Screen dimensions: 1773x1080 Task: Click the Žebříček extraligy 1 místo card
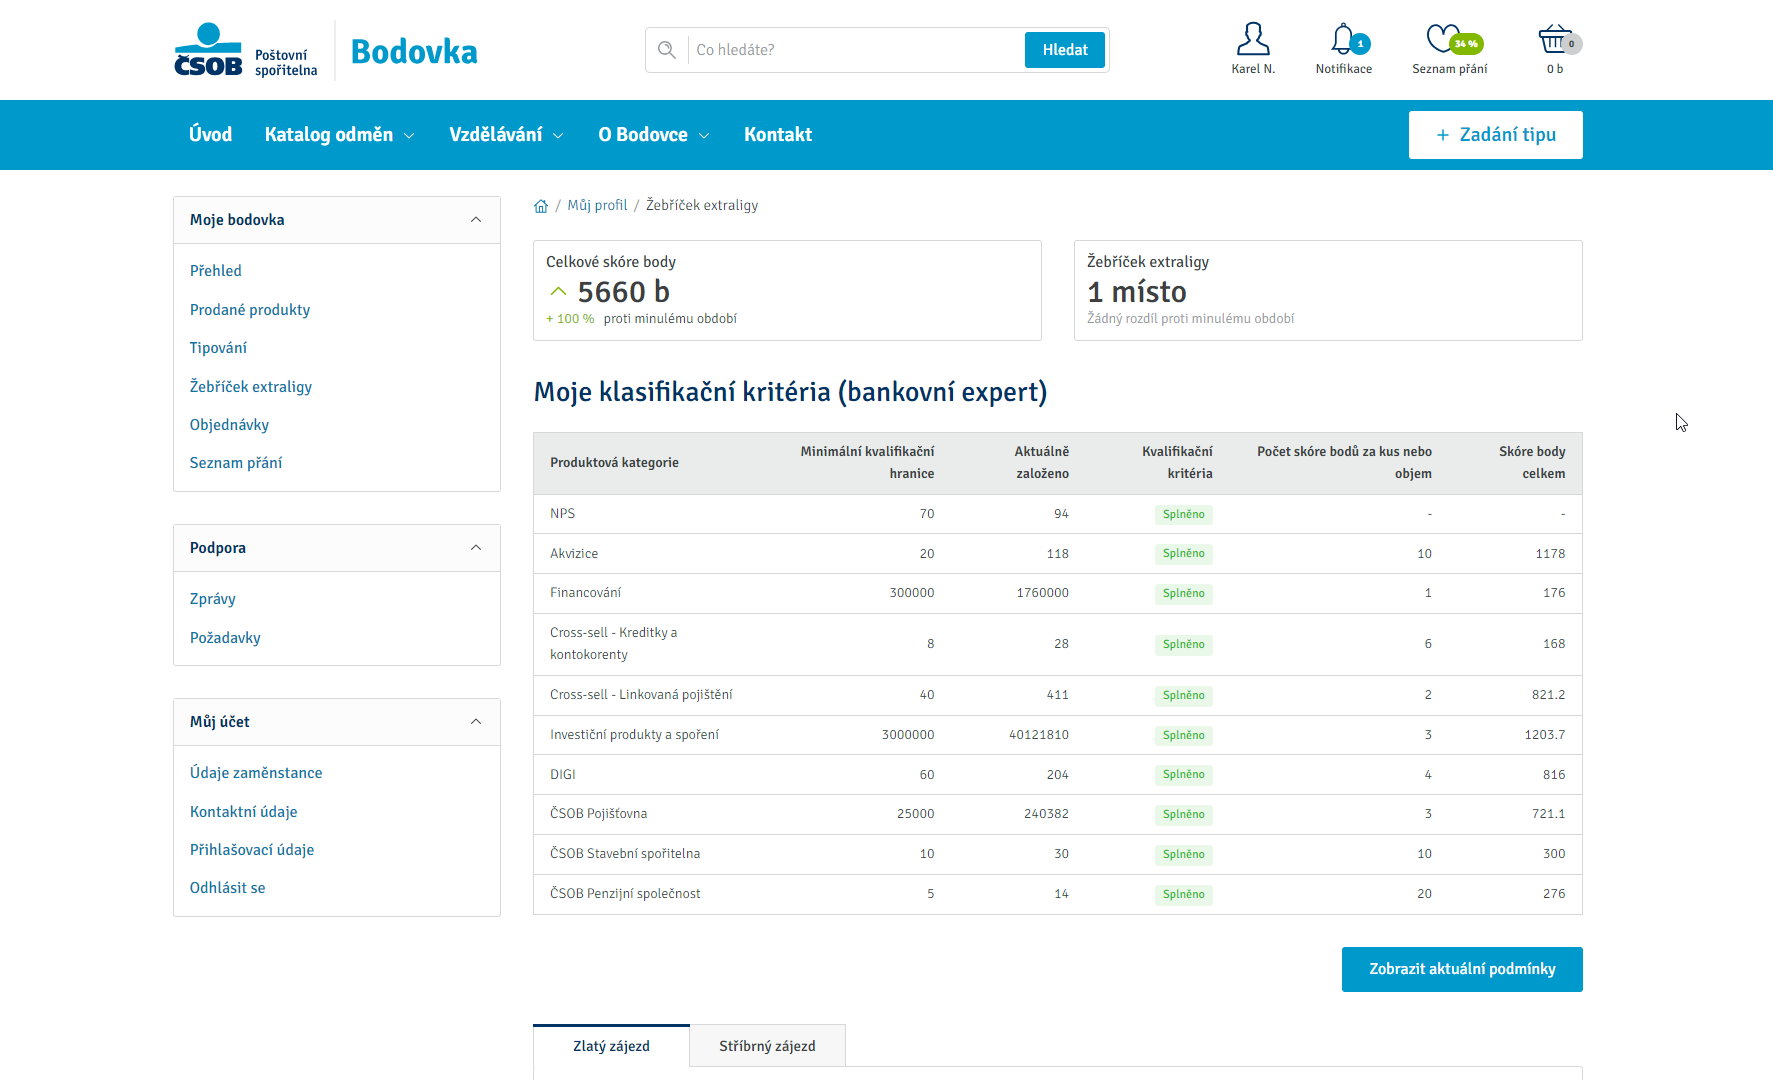(1328, 290)
